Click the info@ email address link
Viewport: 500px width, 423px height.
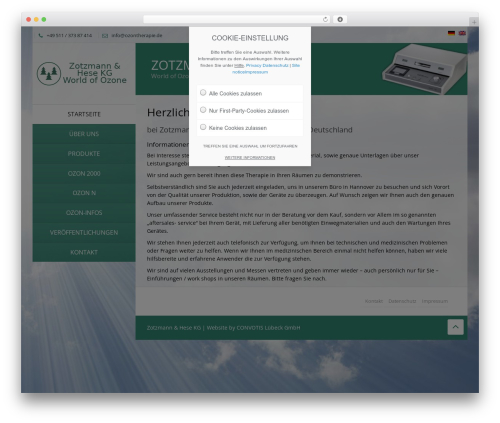click(137, 35)
